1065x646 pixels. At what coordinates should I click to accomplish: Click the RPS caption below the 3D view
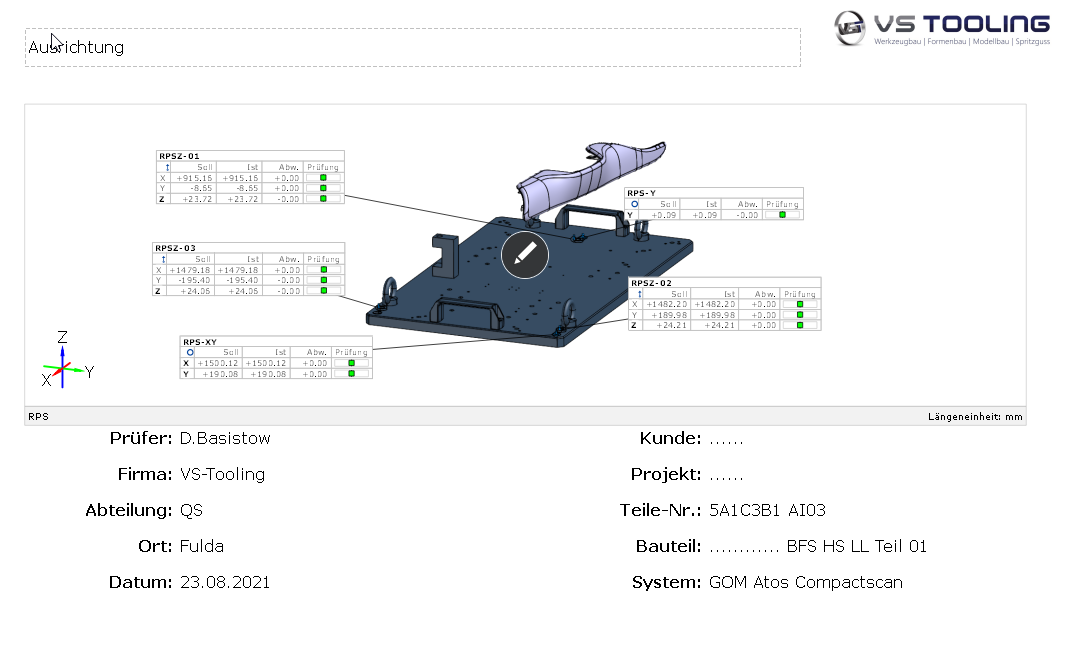pyautogui.click(x=38, y=416)
